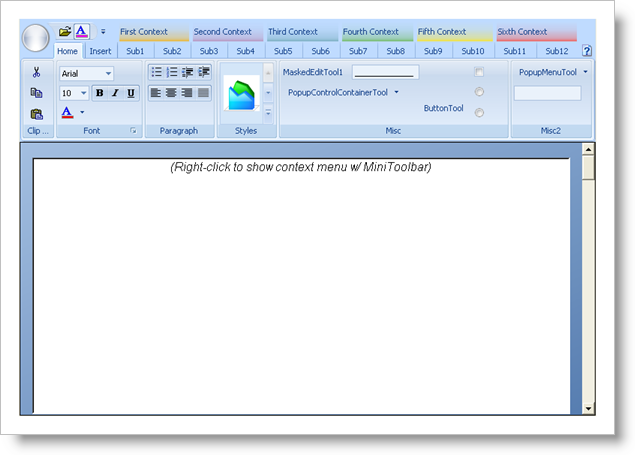Apply bulleted list formatting
The width and height of the screenshot is (635, 455).
coord(156,72)
